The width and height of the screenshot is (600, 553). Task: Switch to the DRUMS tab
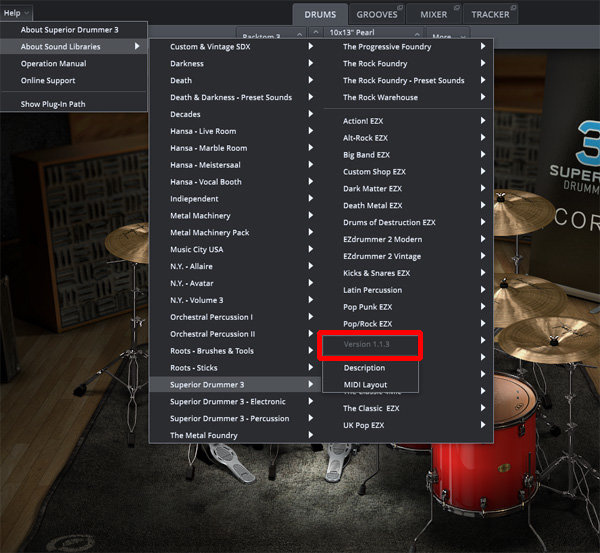pos(320,15)
